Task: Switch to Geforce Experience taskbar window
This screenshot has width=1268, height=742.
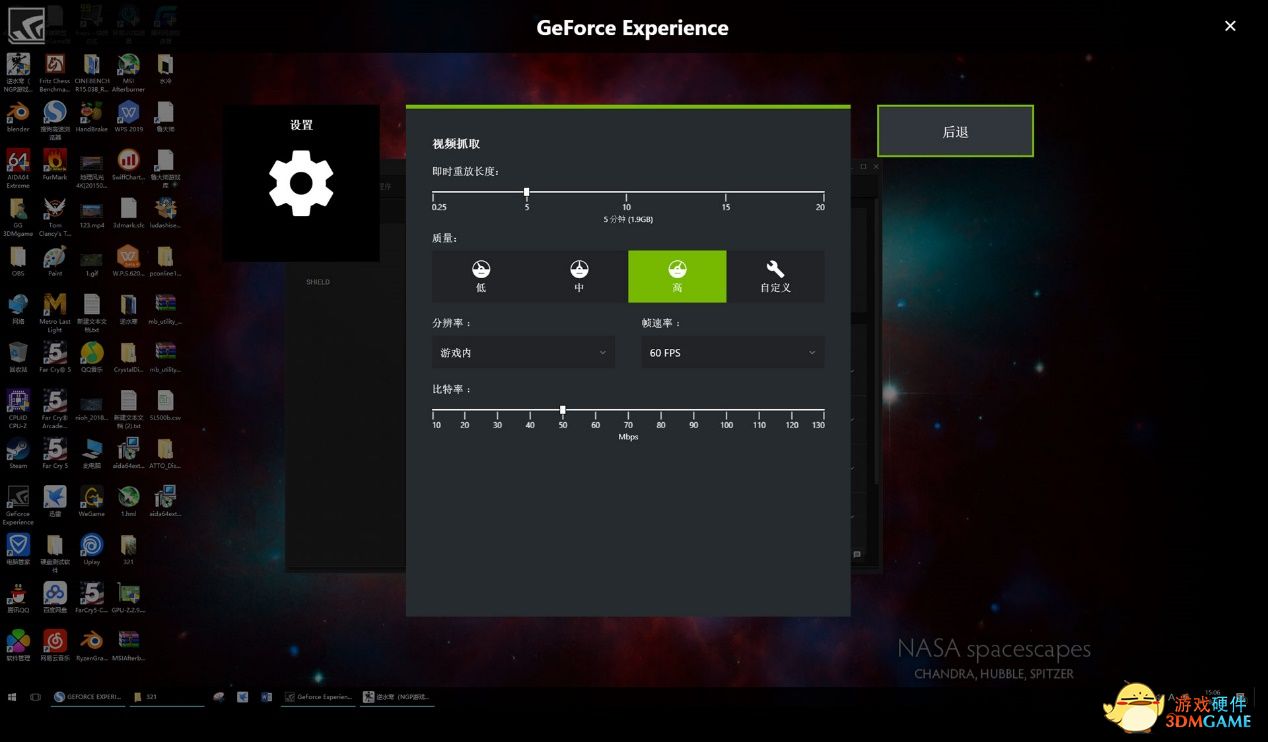Action: click(318, 696)
